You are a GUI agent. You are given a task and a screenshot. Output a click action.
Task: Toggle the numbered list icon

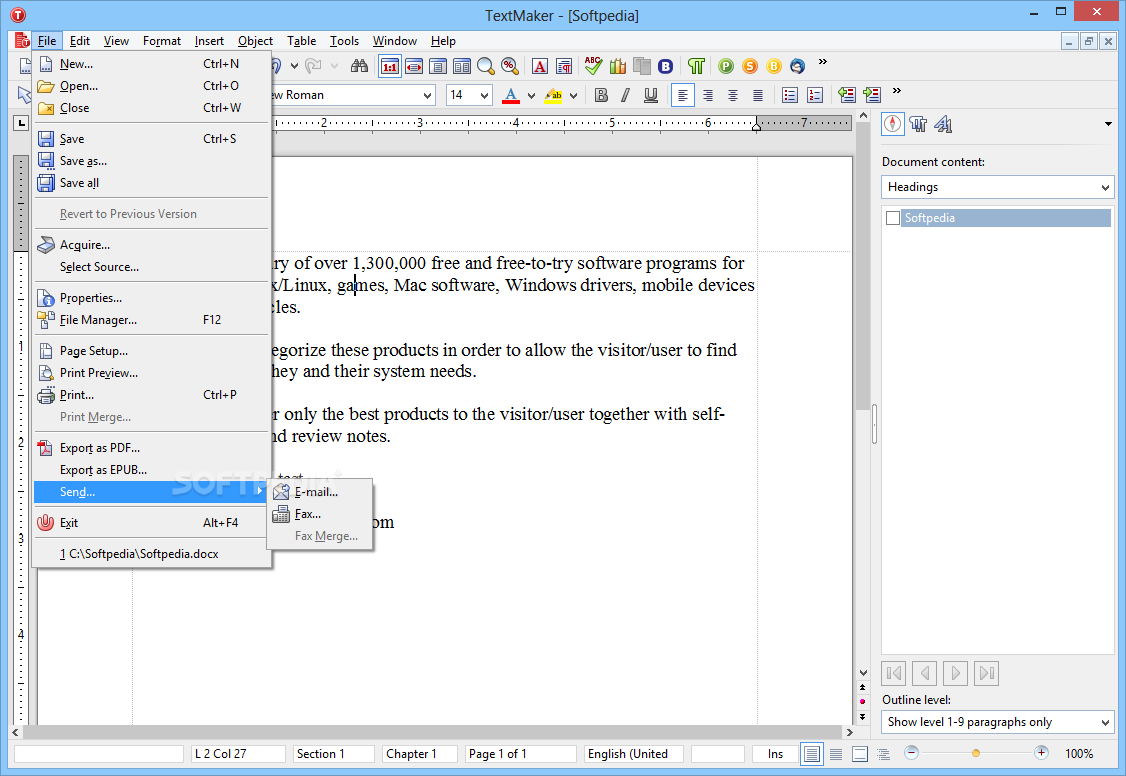click(815, 95)
